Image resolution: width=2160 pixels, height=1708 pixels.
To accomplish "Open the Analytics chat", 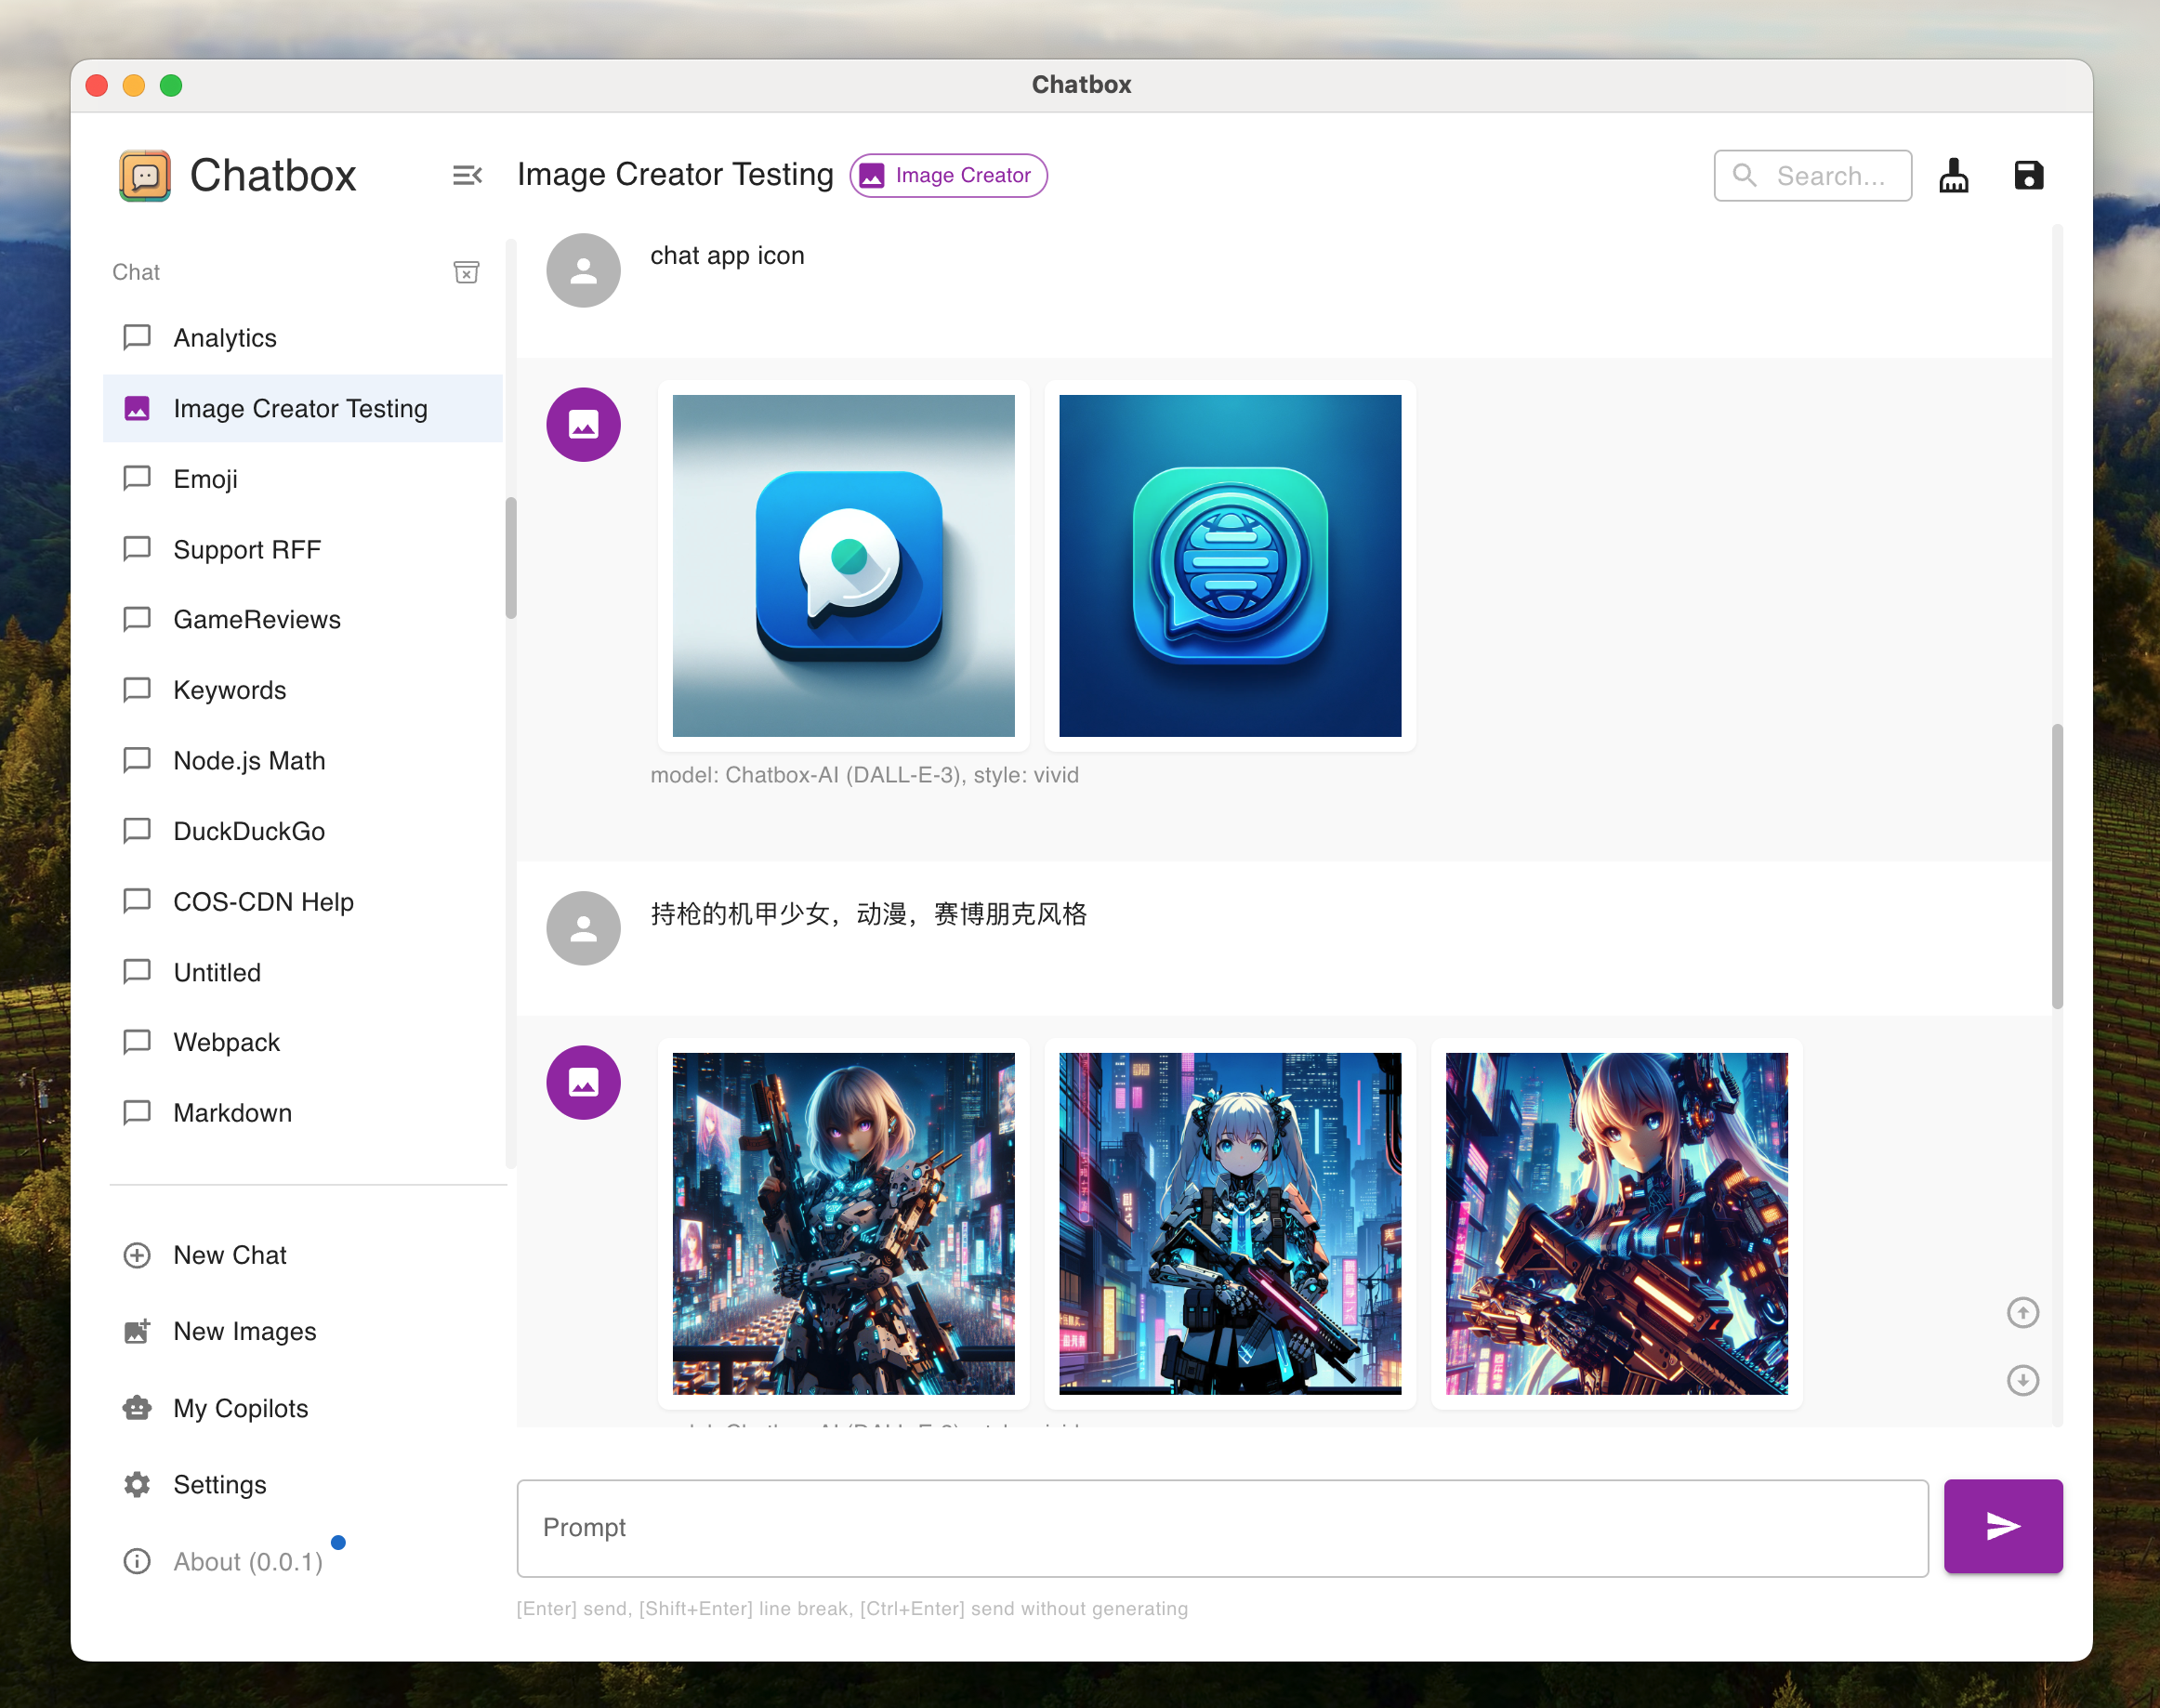I will (x=303, y=338).
